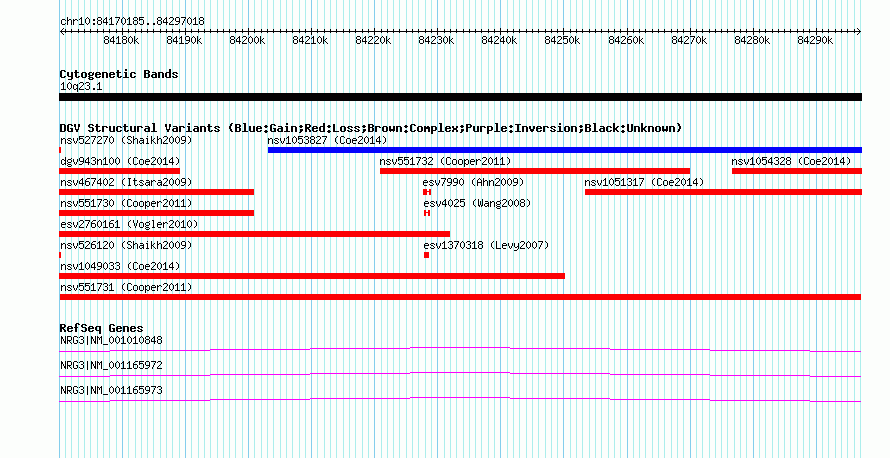Click the nsv1054328 (Coe2014) label
Image resolution: width=890 pixels, height=458 pixels.
791,161
